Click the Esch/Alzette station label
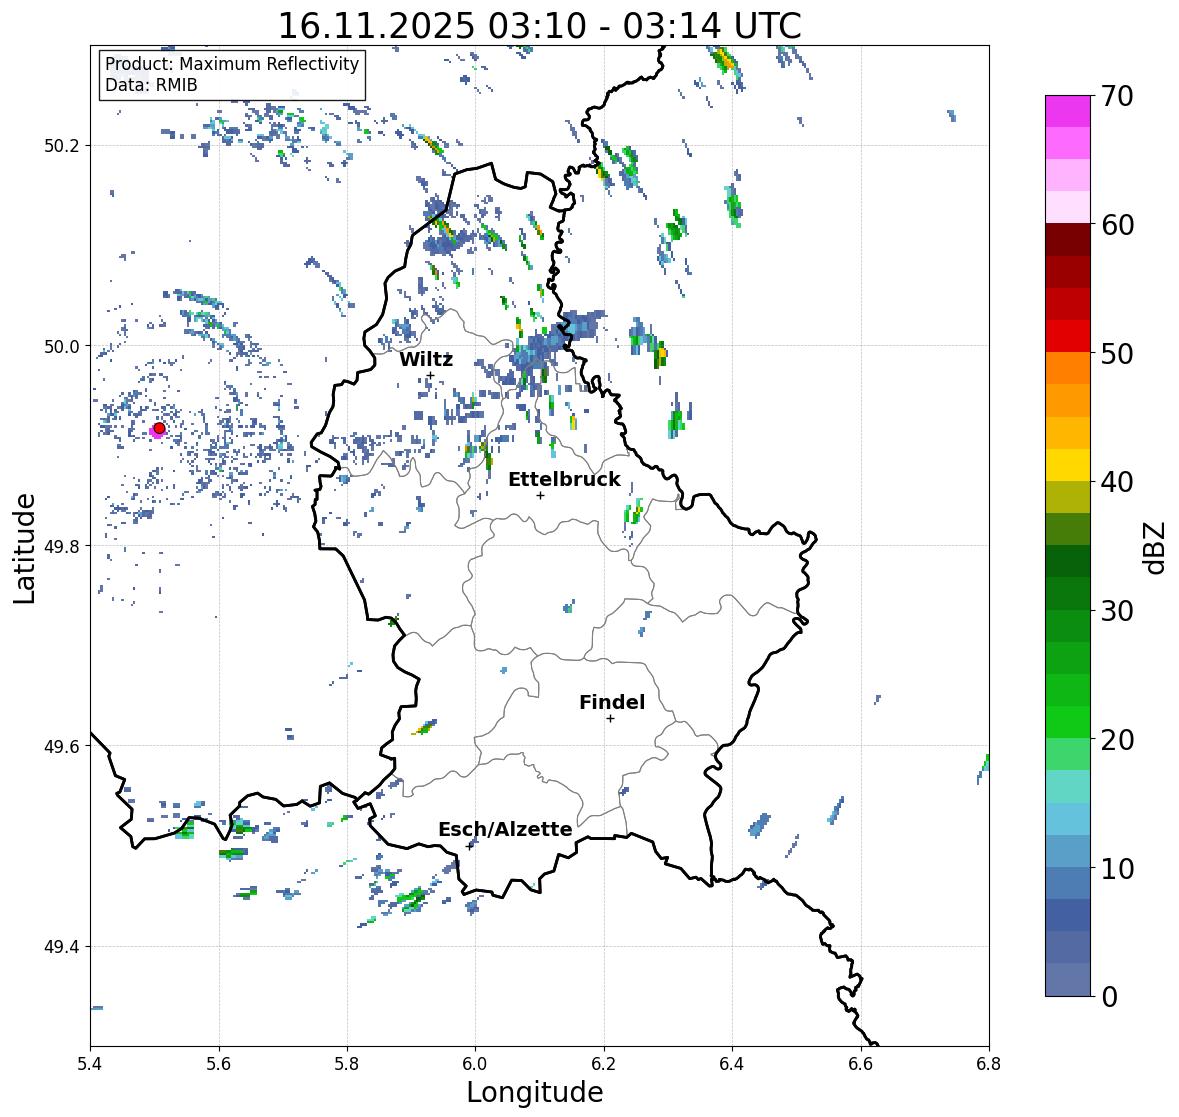 (505, 829)
